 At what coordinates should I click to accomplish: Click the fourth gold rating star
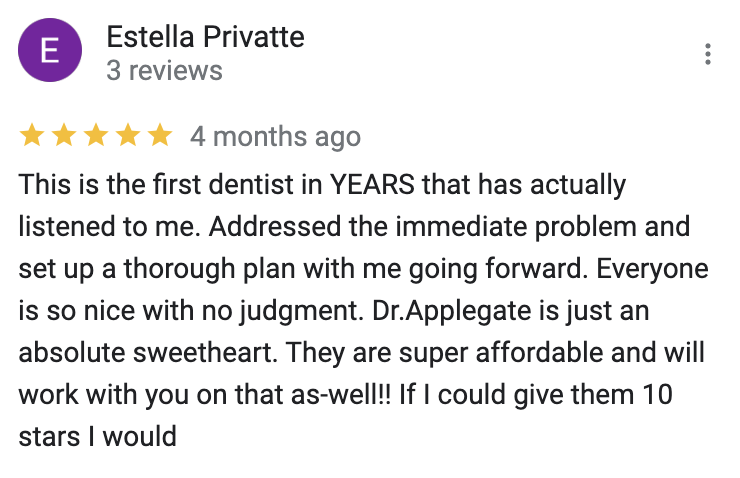pyautogui.click(x=127, y=136)
